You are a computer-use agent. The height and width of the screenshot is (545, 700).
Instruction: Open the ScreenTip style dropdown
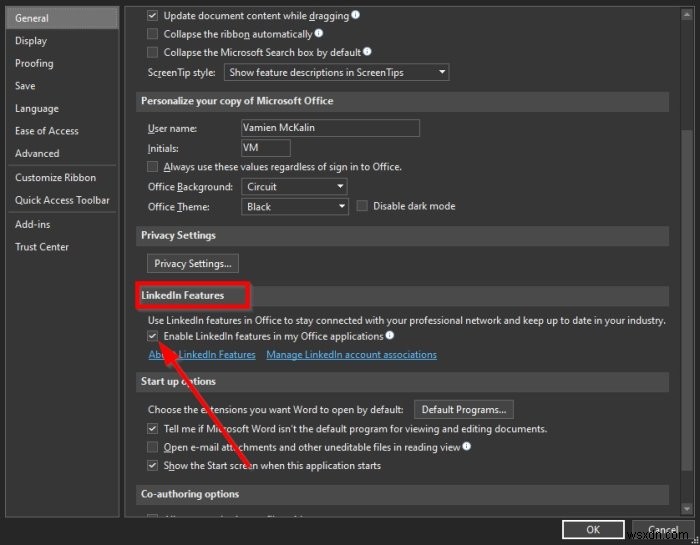pos(337,72)
